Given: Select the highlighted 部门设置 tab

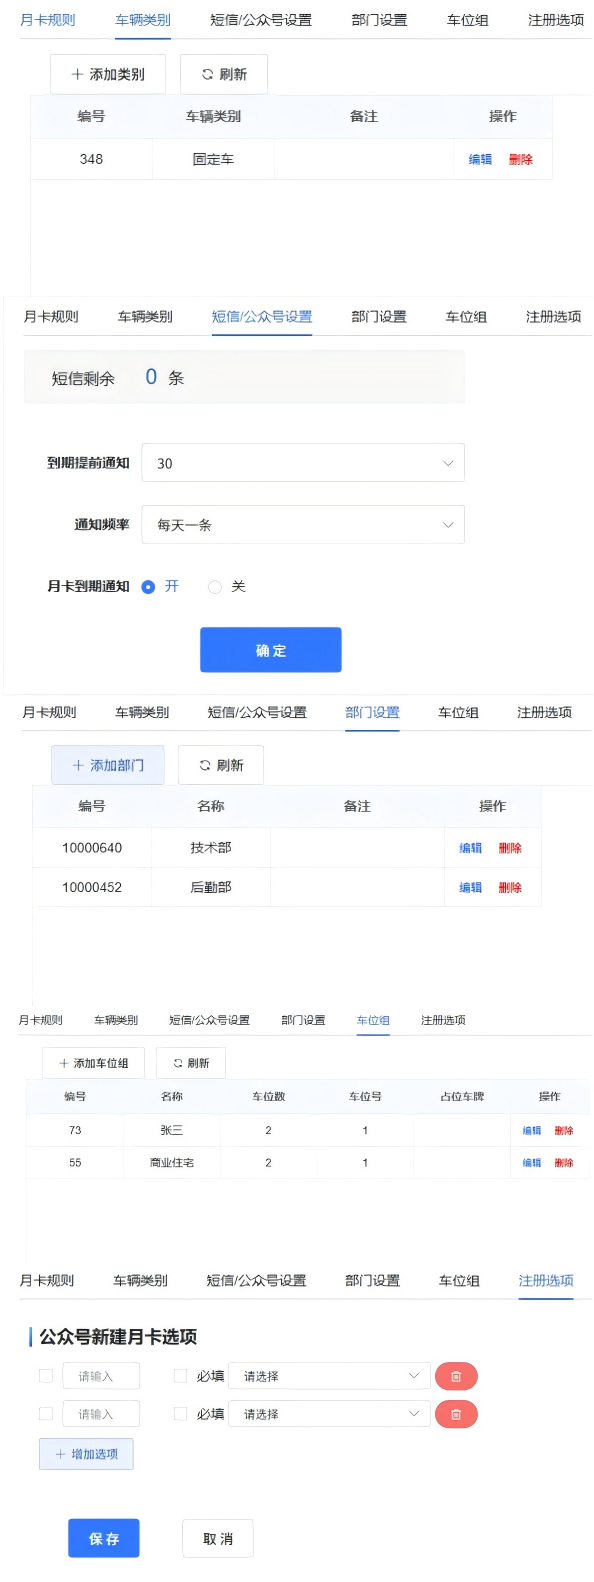Looking at the screenshot, I should tap(372, 713).
